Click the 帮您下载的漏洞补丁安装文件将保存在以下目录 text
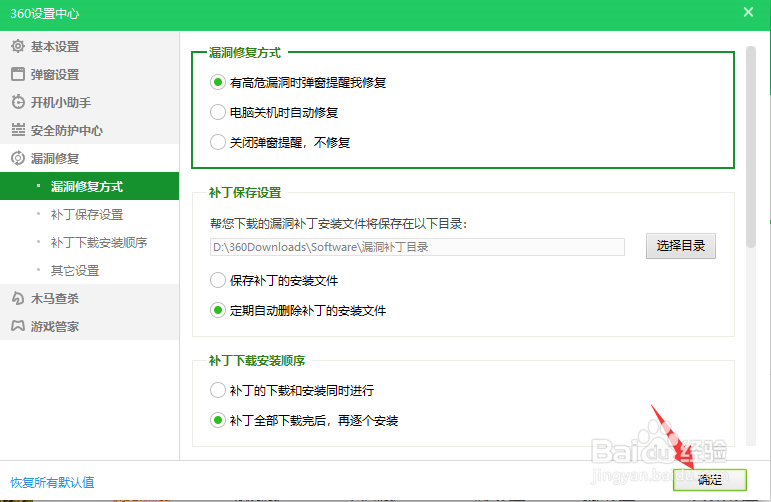Screen dimensions: 771x502 pos(338,224)
